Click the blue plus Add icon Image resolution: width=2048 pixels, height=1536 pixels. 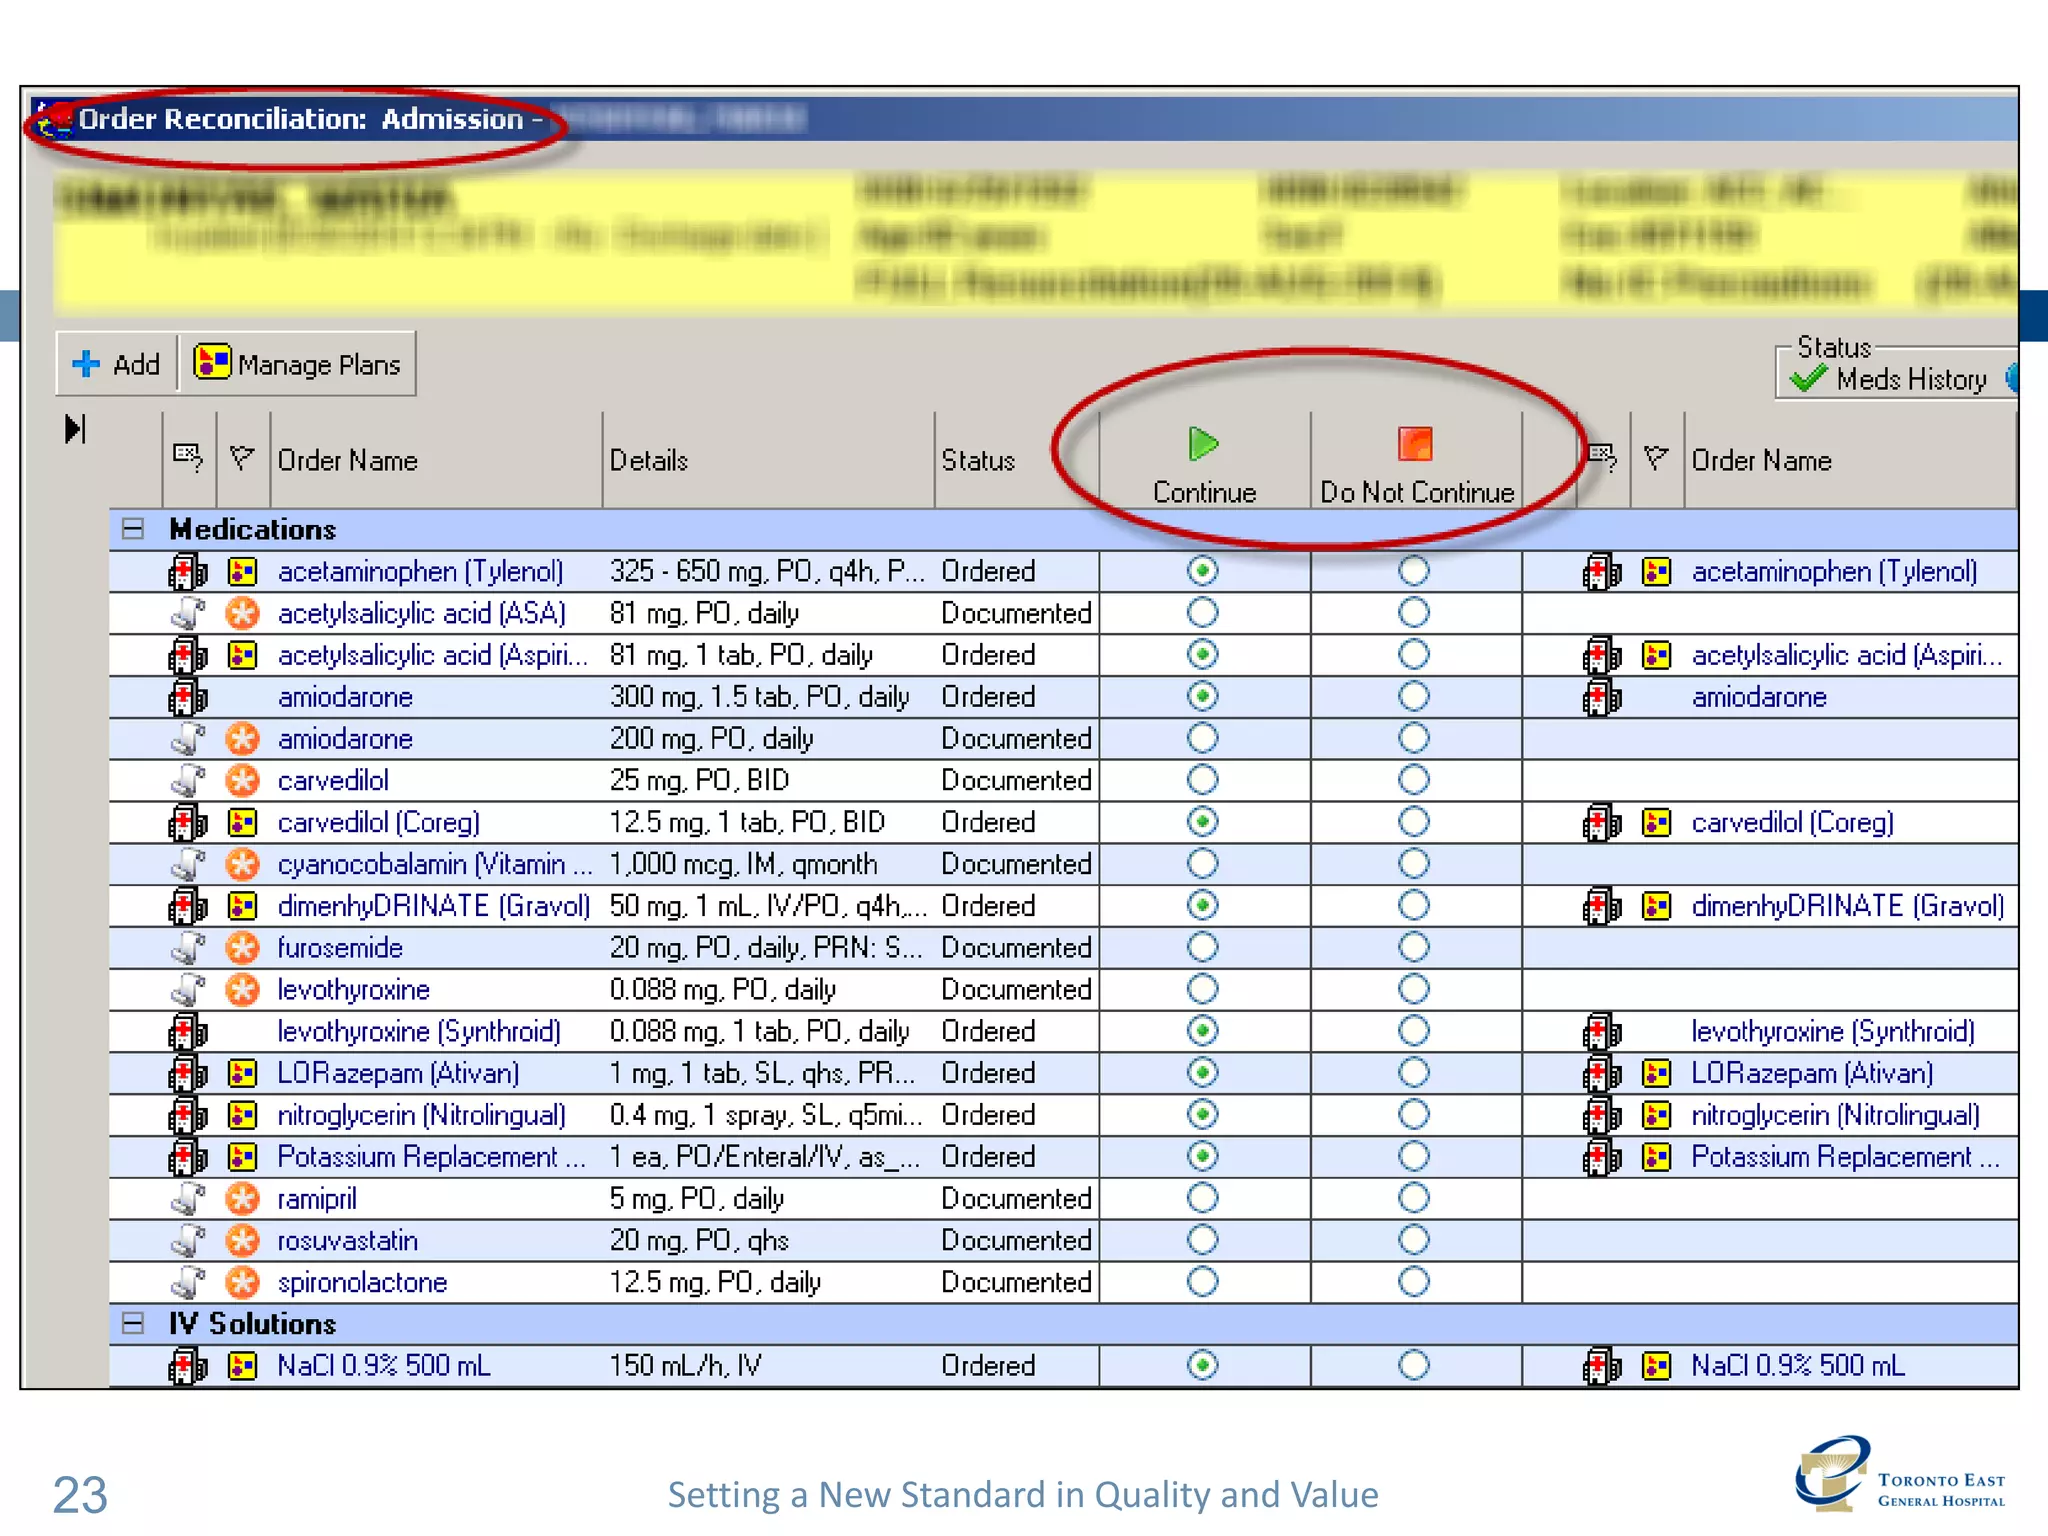(x=86, y=364)
